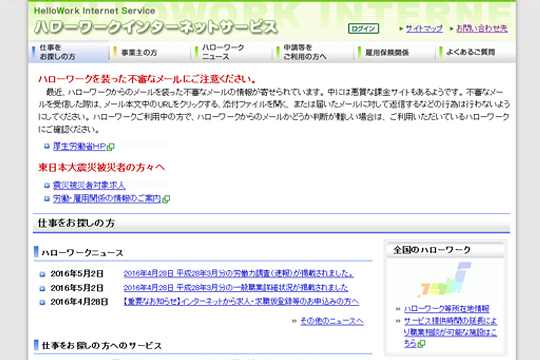Click the ログイン login button

coord(363,29)
